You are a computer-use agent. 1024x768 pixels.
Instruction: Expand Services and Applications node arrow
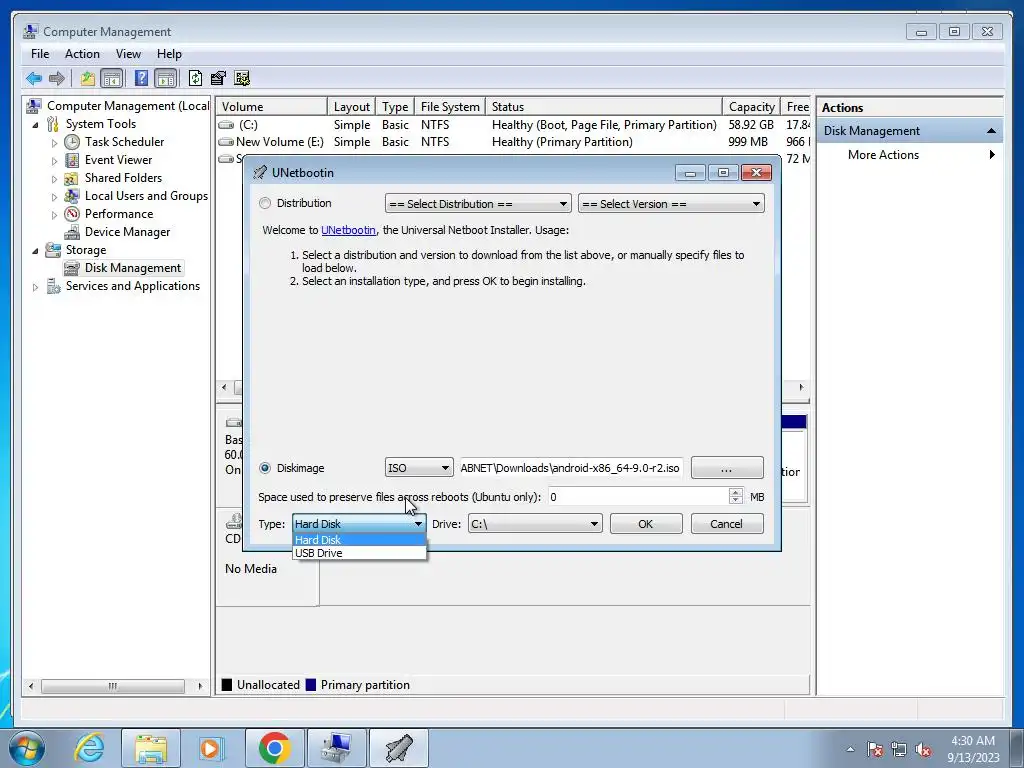coord(35,286)
